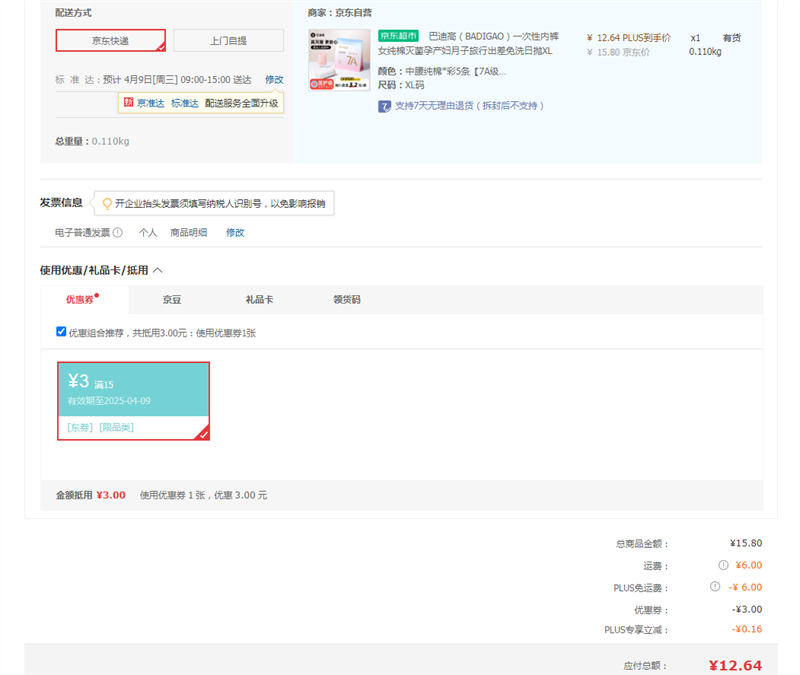
Task: Click the 7-day return policy shield icon
Action: click(384, 106)
